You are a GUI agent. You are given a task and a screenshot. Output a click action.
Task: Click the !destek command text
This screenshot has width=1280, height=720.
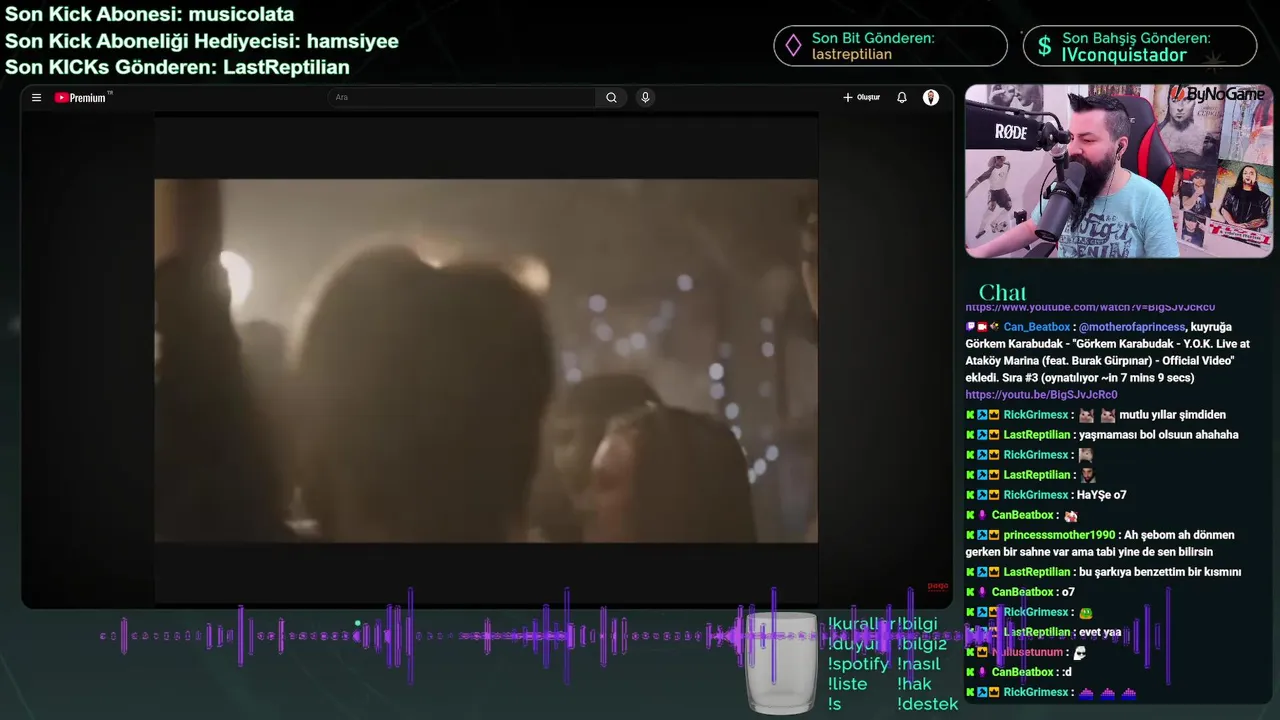[928, 704]
